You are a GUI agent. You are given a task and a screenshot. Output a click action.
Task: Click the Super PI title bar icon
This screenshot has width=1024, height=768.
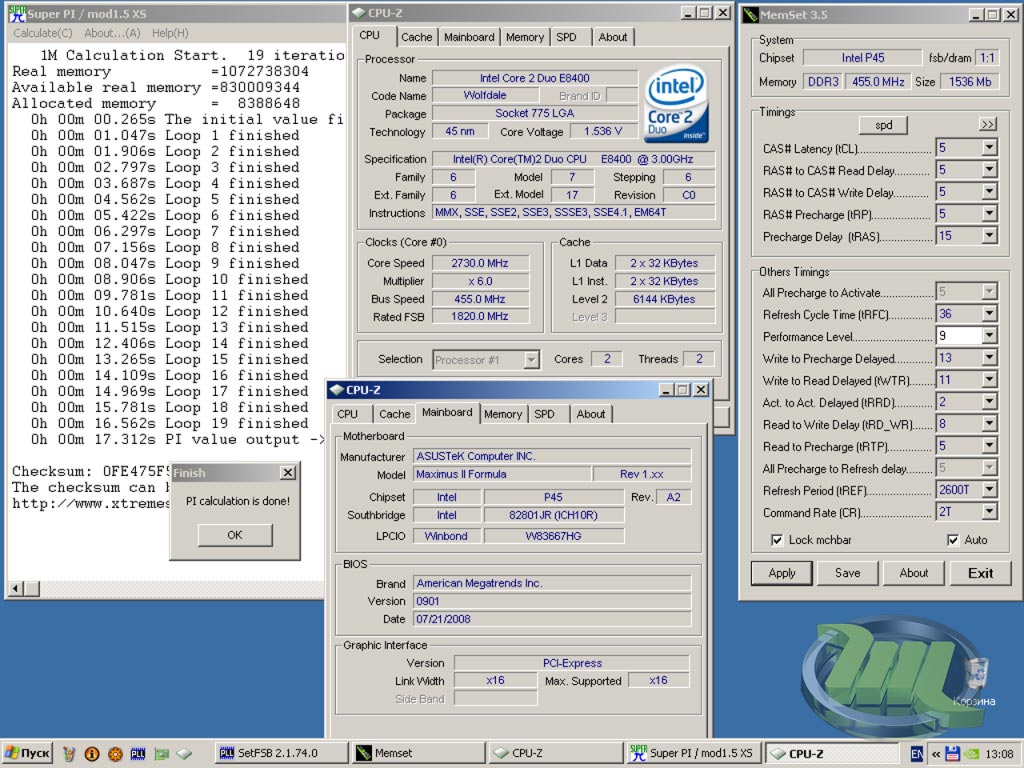pos(18,14)
